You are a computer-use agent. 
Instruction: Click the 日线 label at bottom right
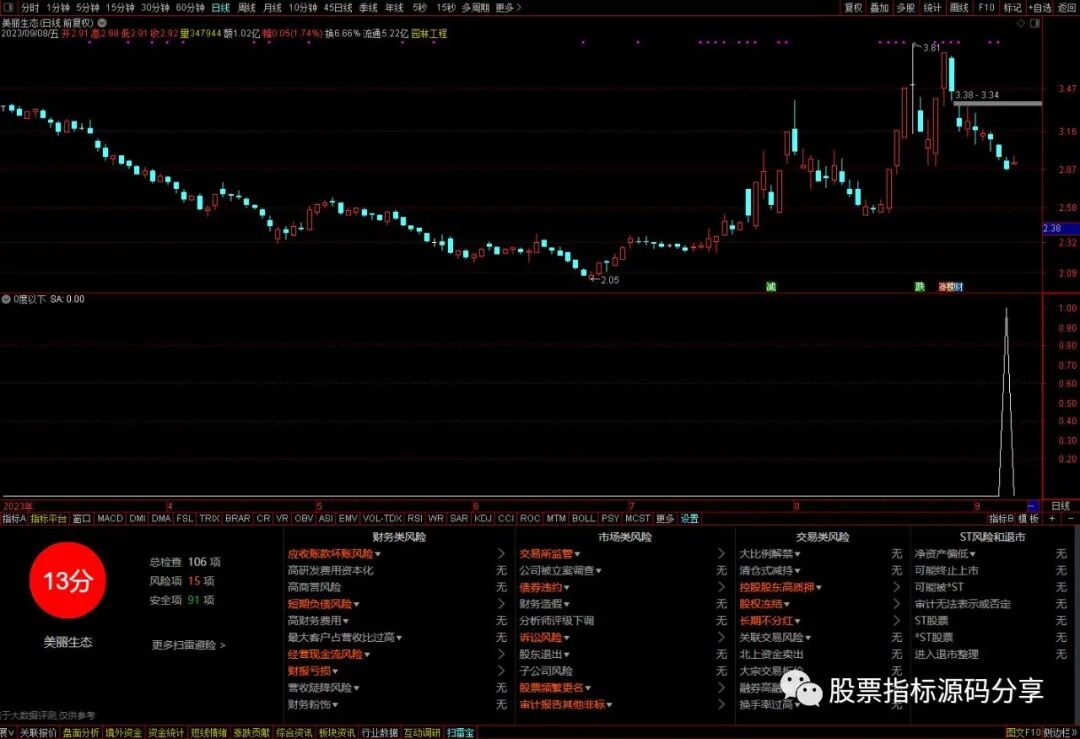(x=1060, y=506)
